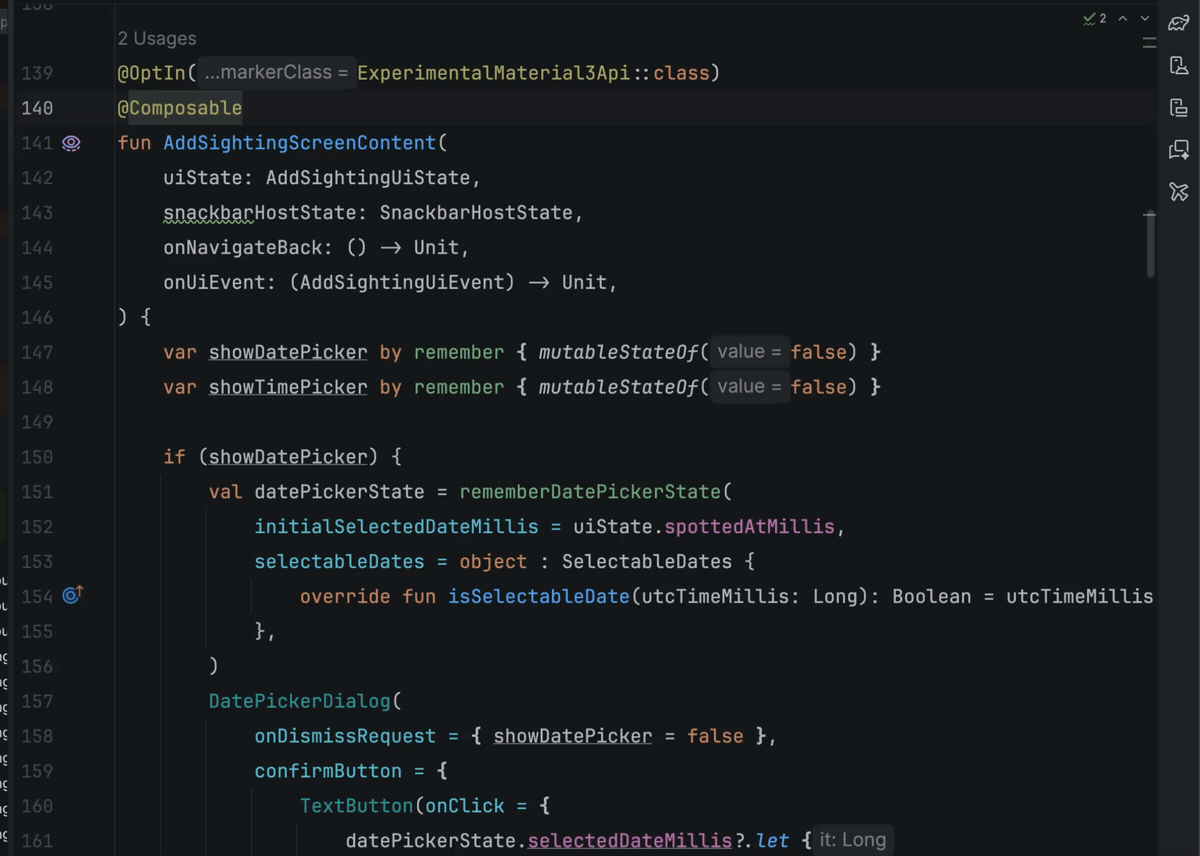Click the 'it: Long' lambda inlay hint

coord(853,840)
